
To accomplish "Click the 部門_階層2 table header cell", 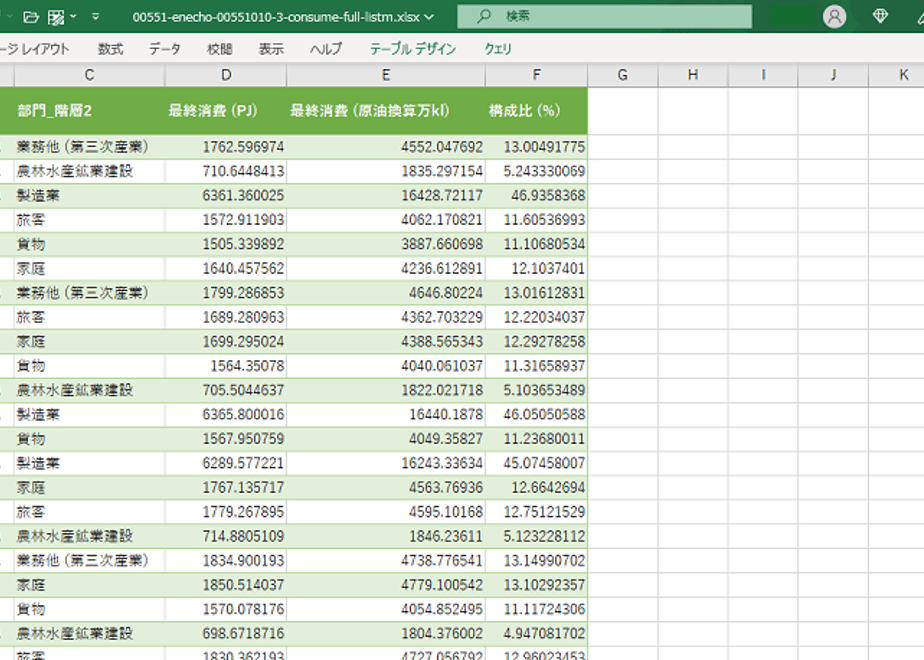I will [90, 111].
